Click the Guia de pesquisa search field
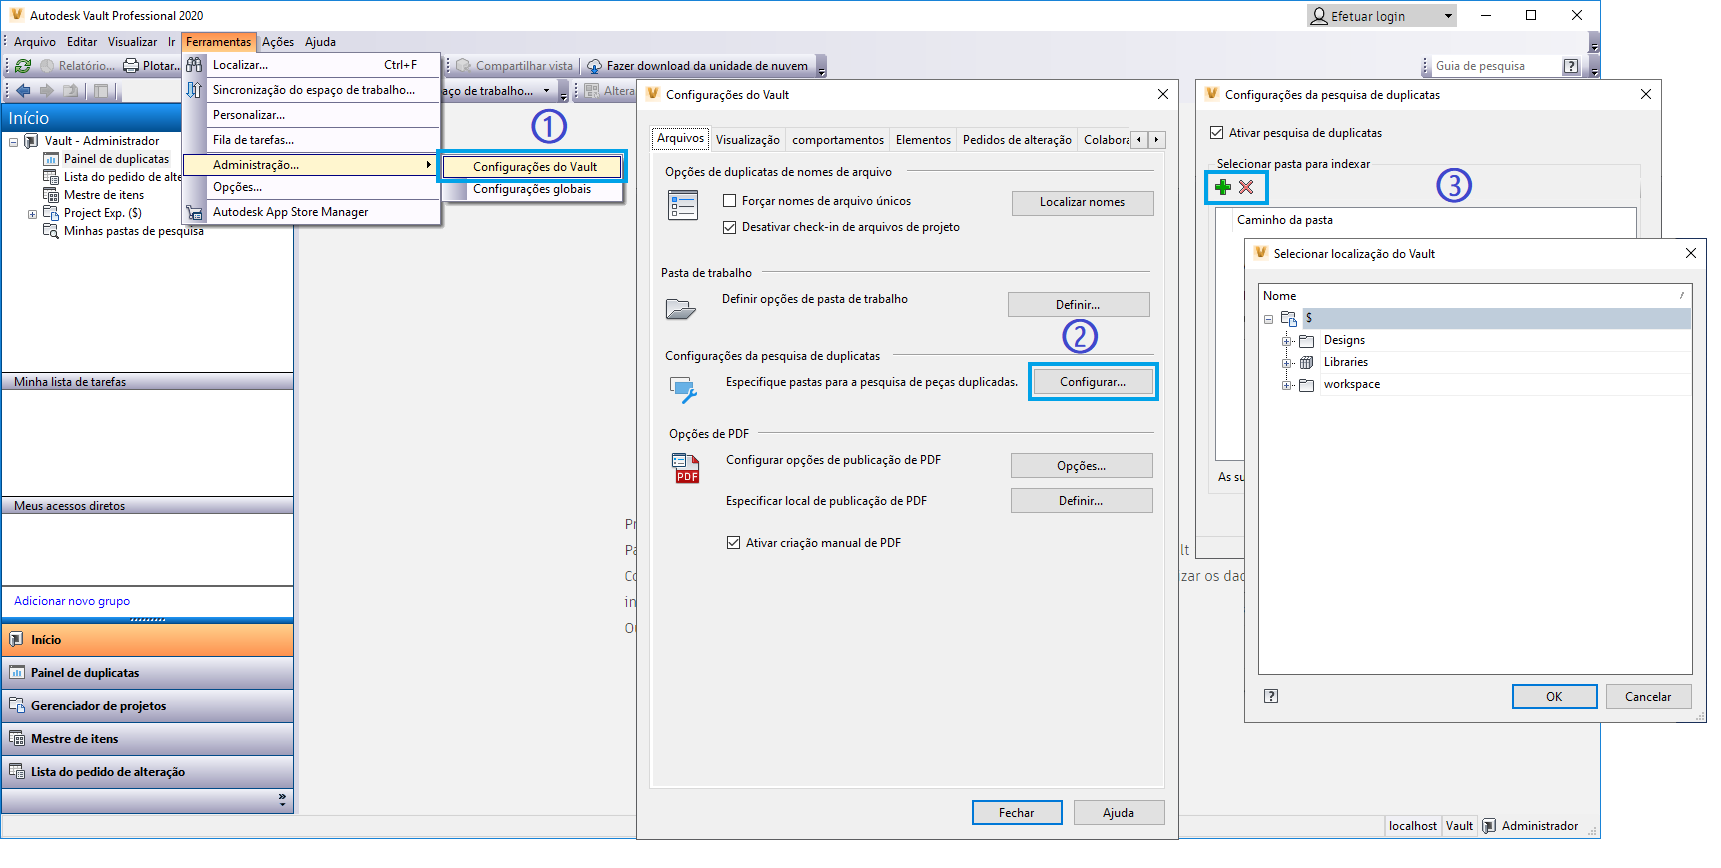This screenshot has height=868, width=1721. 1496,66
